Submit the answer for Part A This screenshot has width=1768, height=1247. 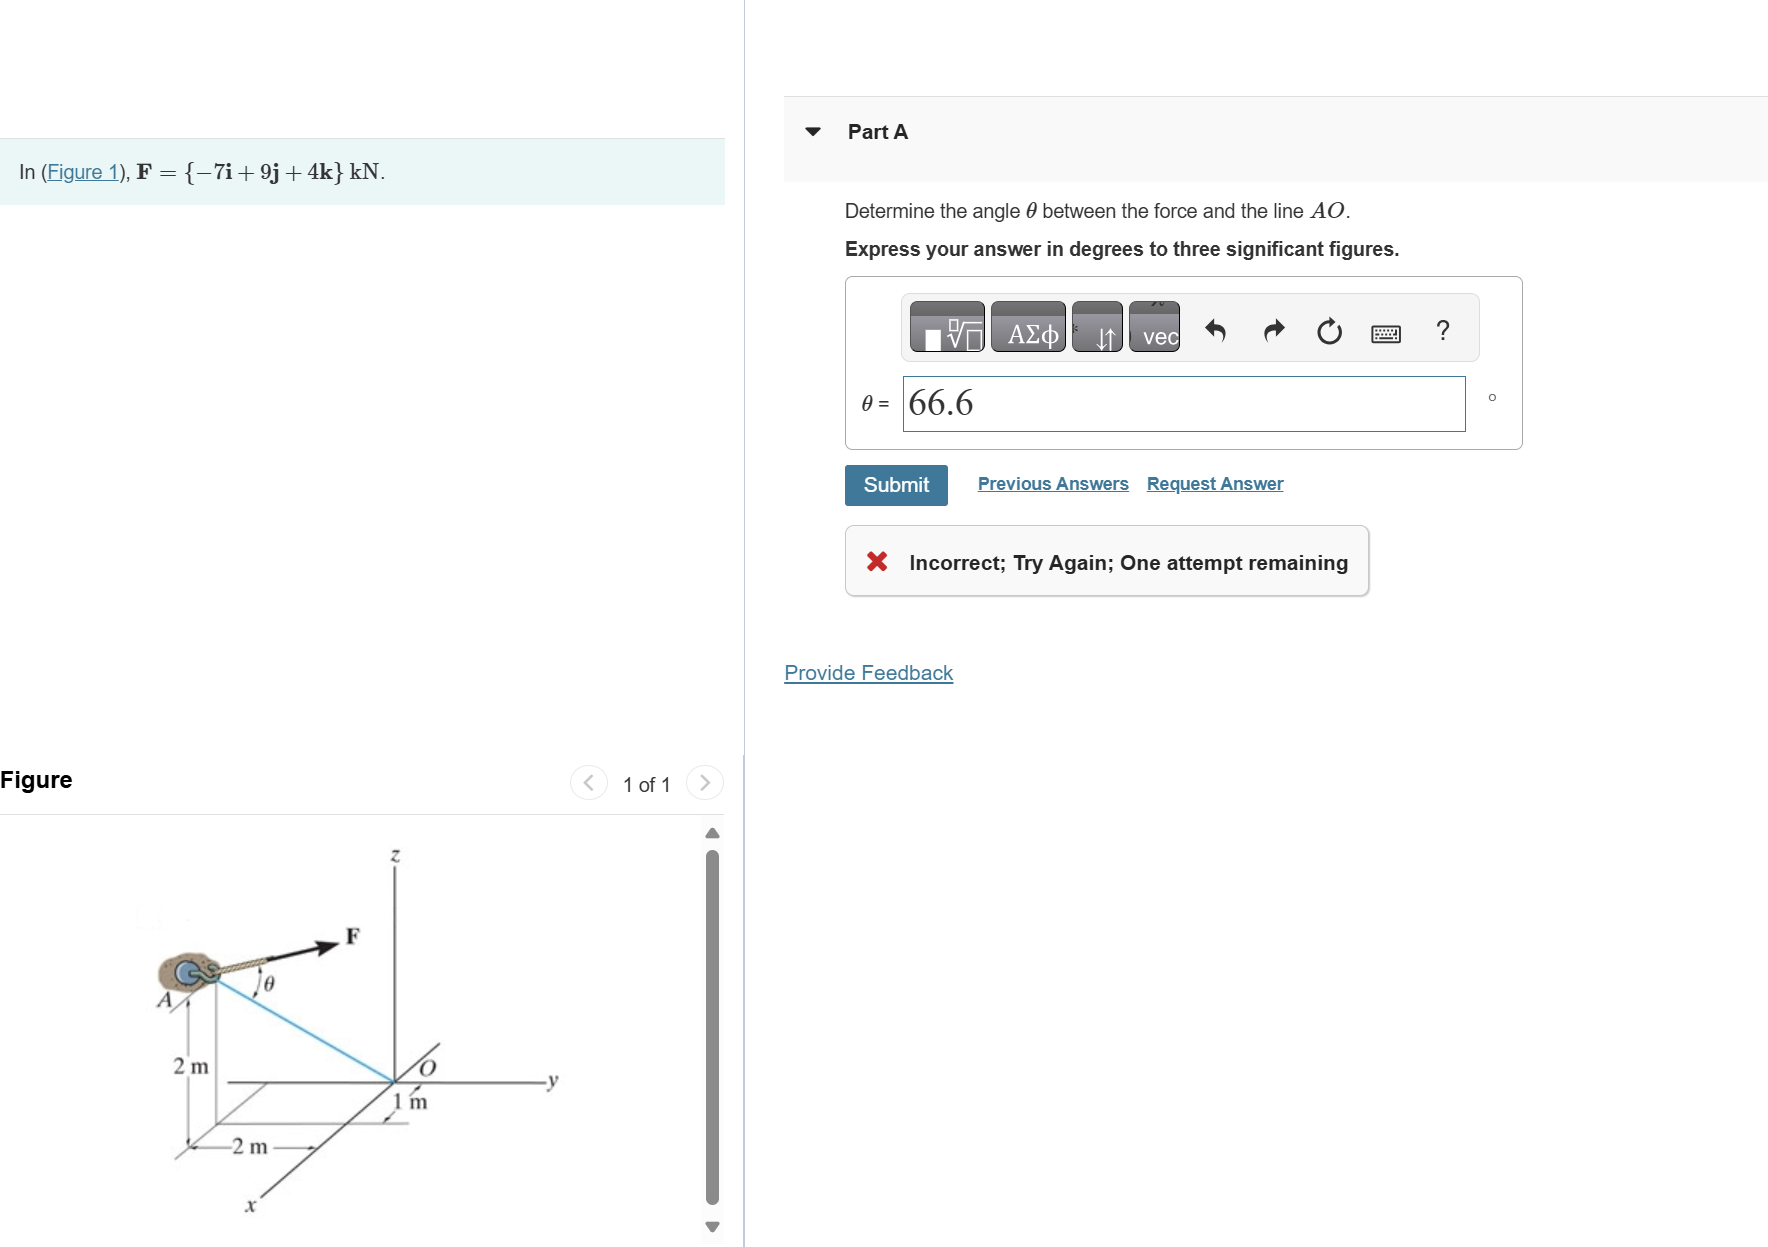coord(895,485)
